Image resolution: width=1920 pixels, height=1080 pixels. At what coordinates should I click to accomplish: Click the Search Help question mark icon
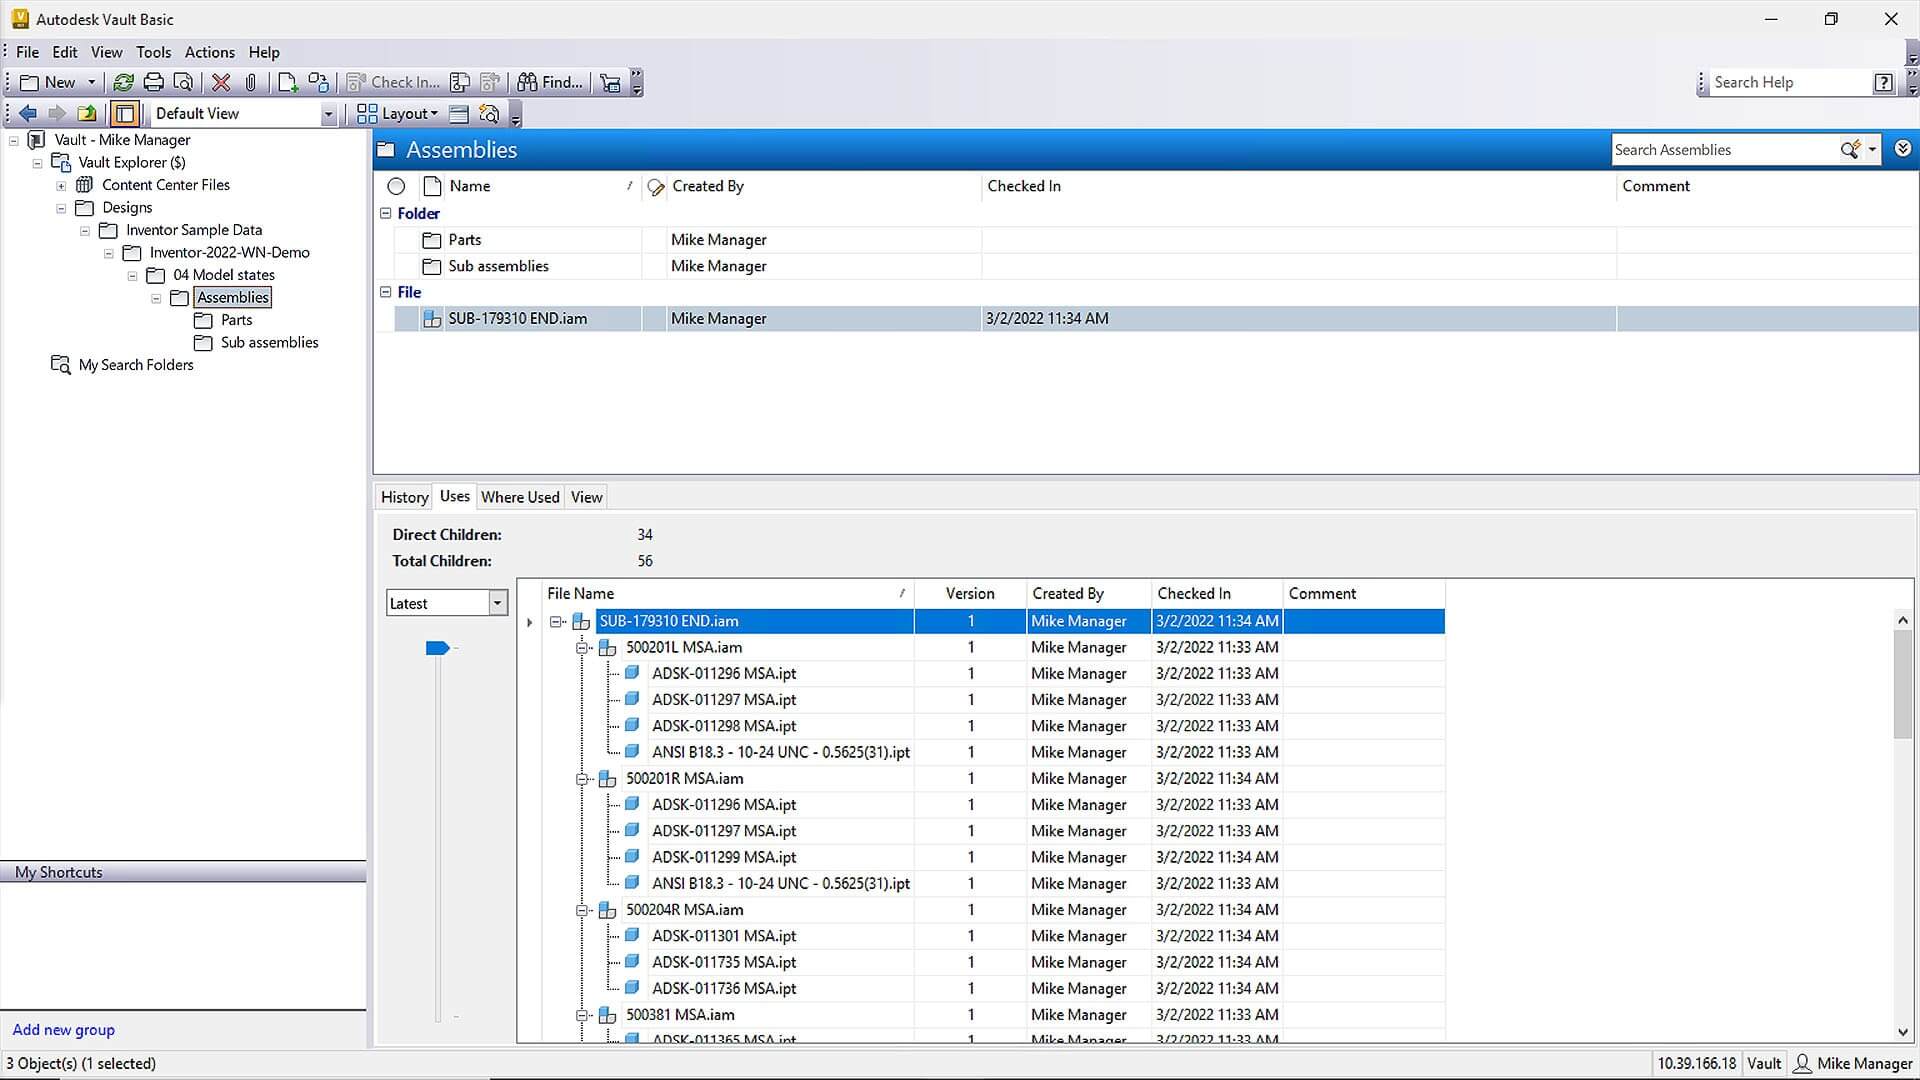1883,83
